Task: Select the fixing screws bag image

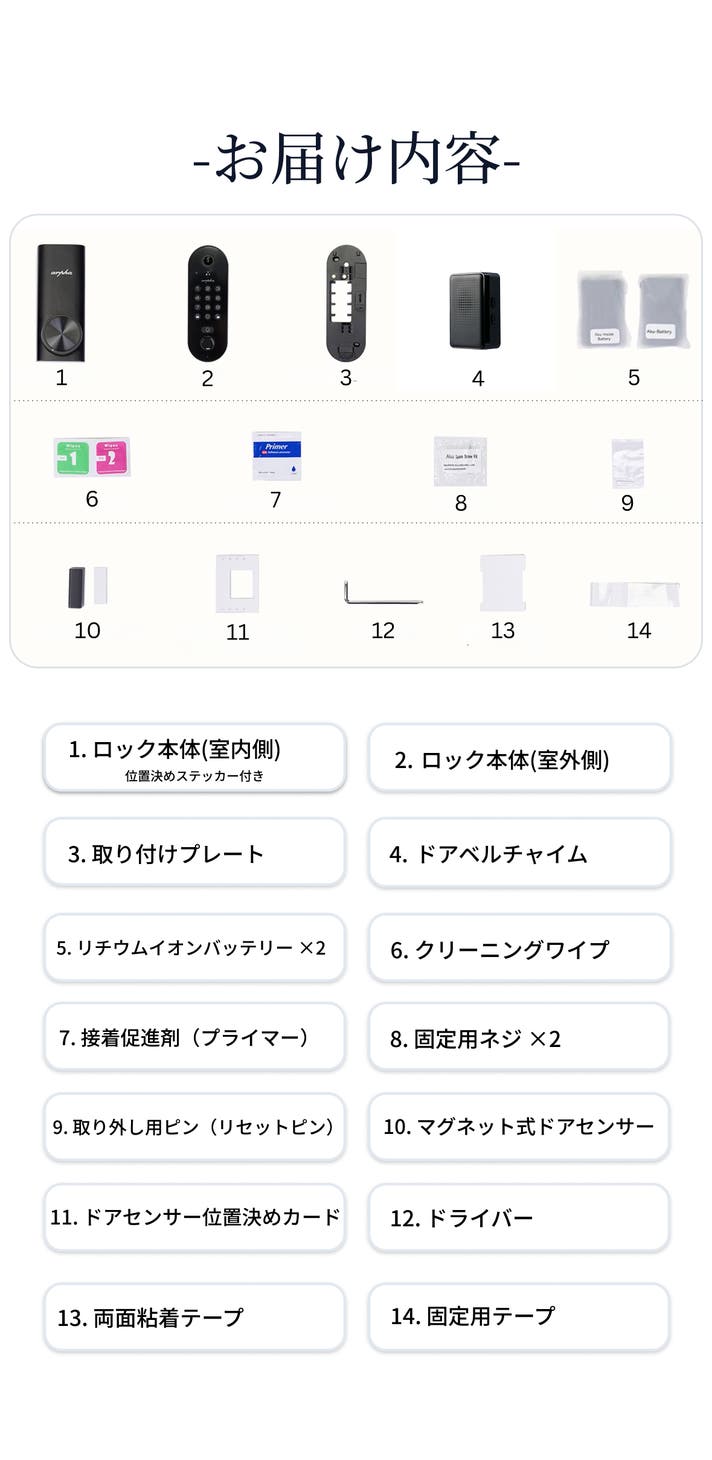Action: (460, 460)
